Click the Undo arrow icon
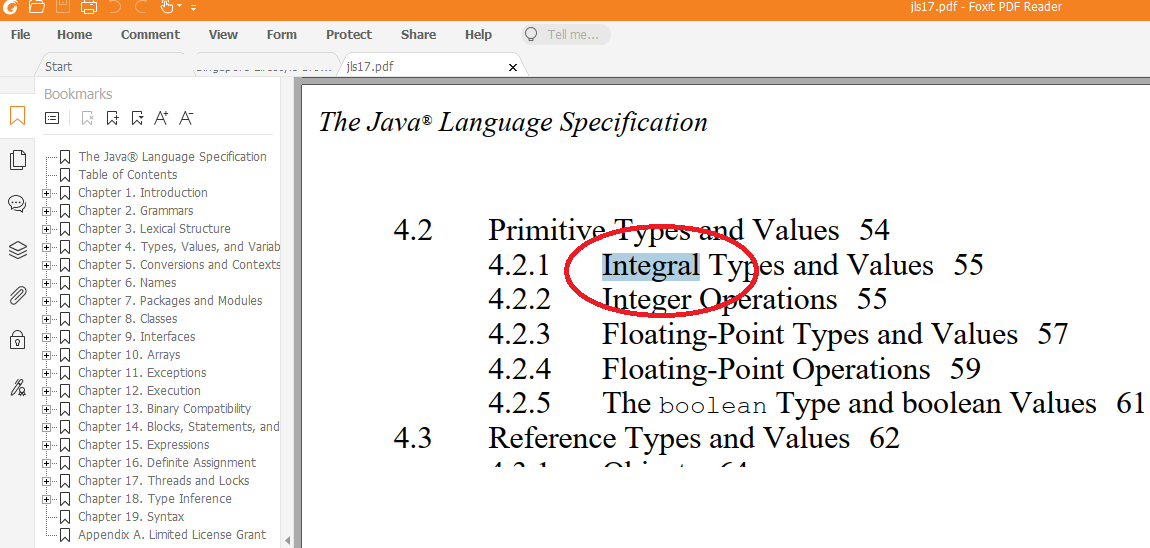This screenshot has height=548, width=1150. click(x=113, y=7)
